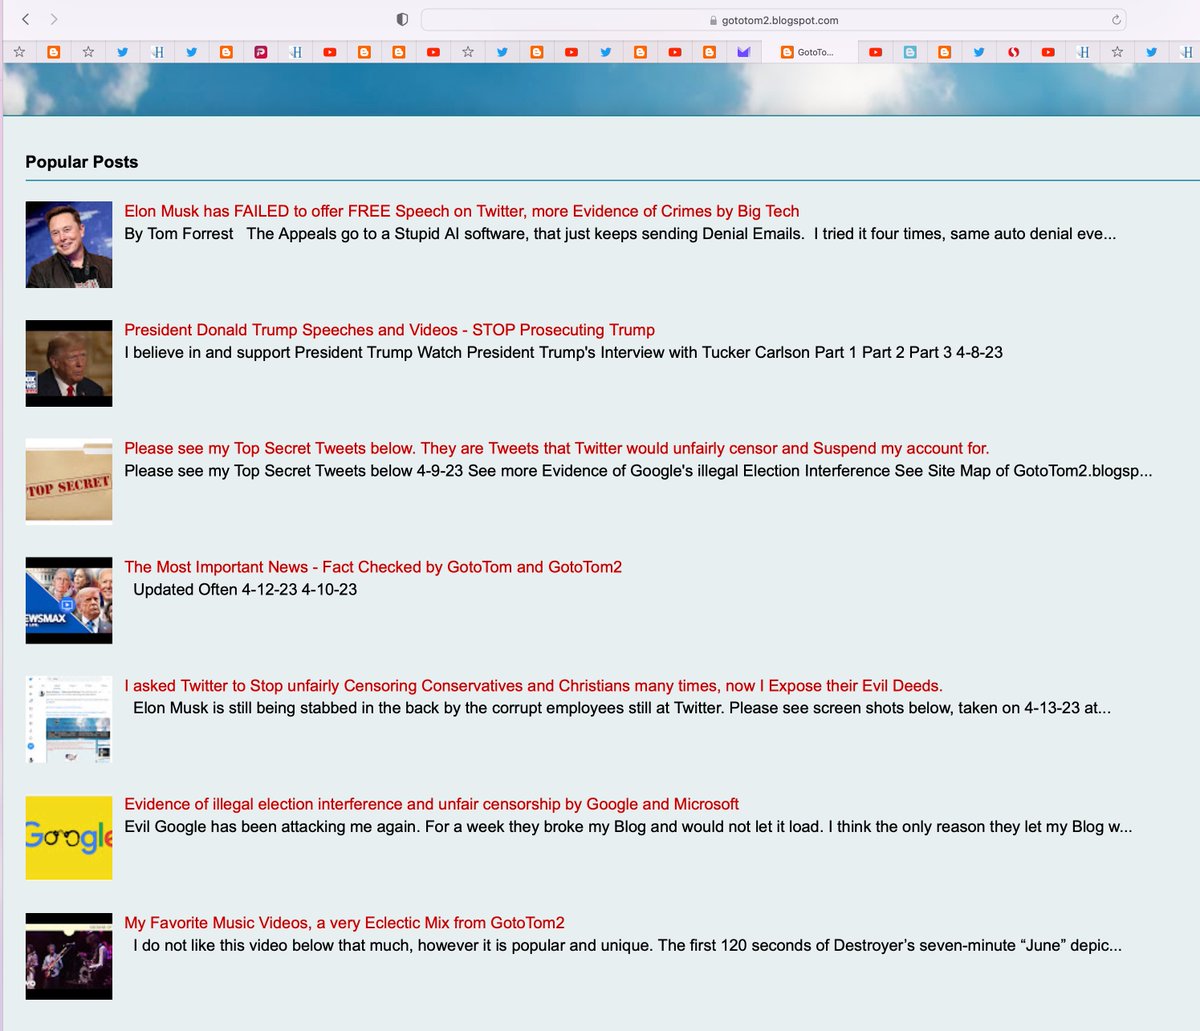
Task: Open the Twitter censoring Conservatives post link
Action: click(533, 686)
